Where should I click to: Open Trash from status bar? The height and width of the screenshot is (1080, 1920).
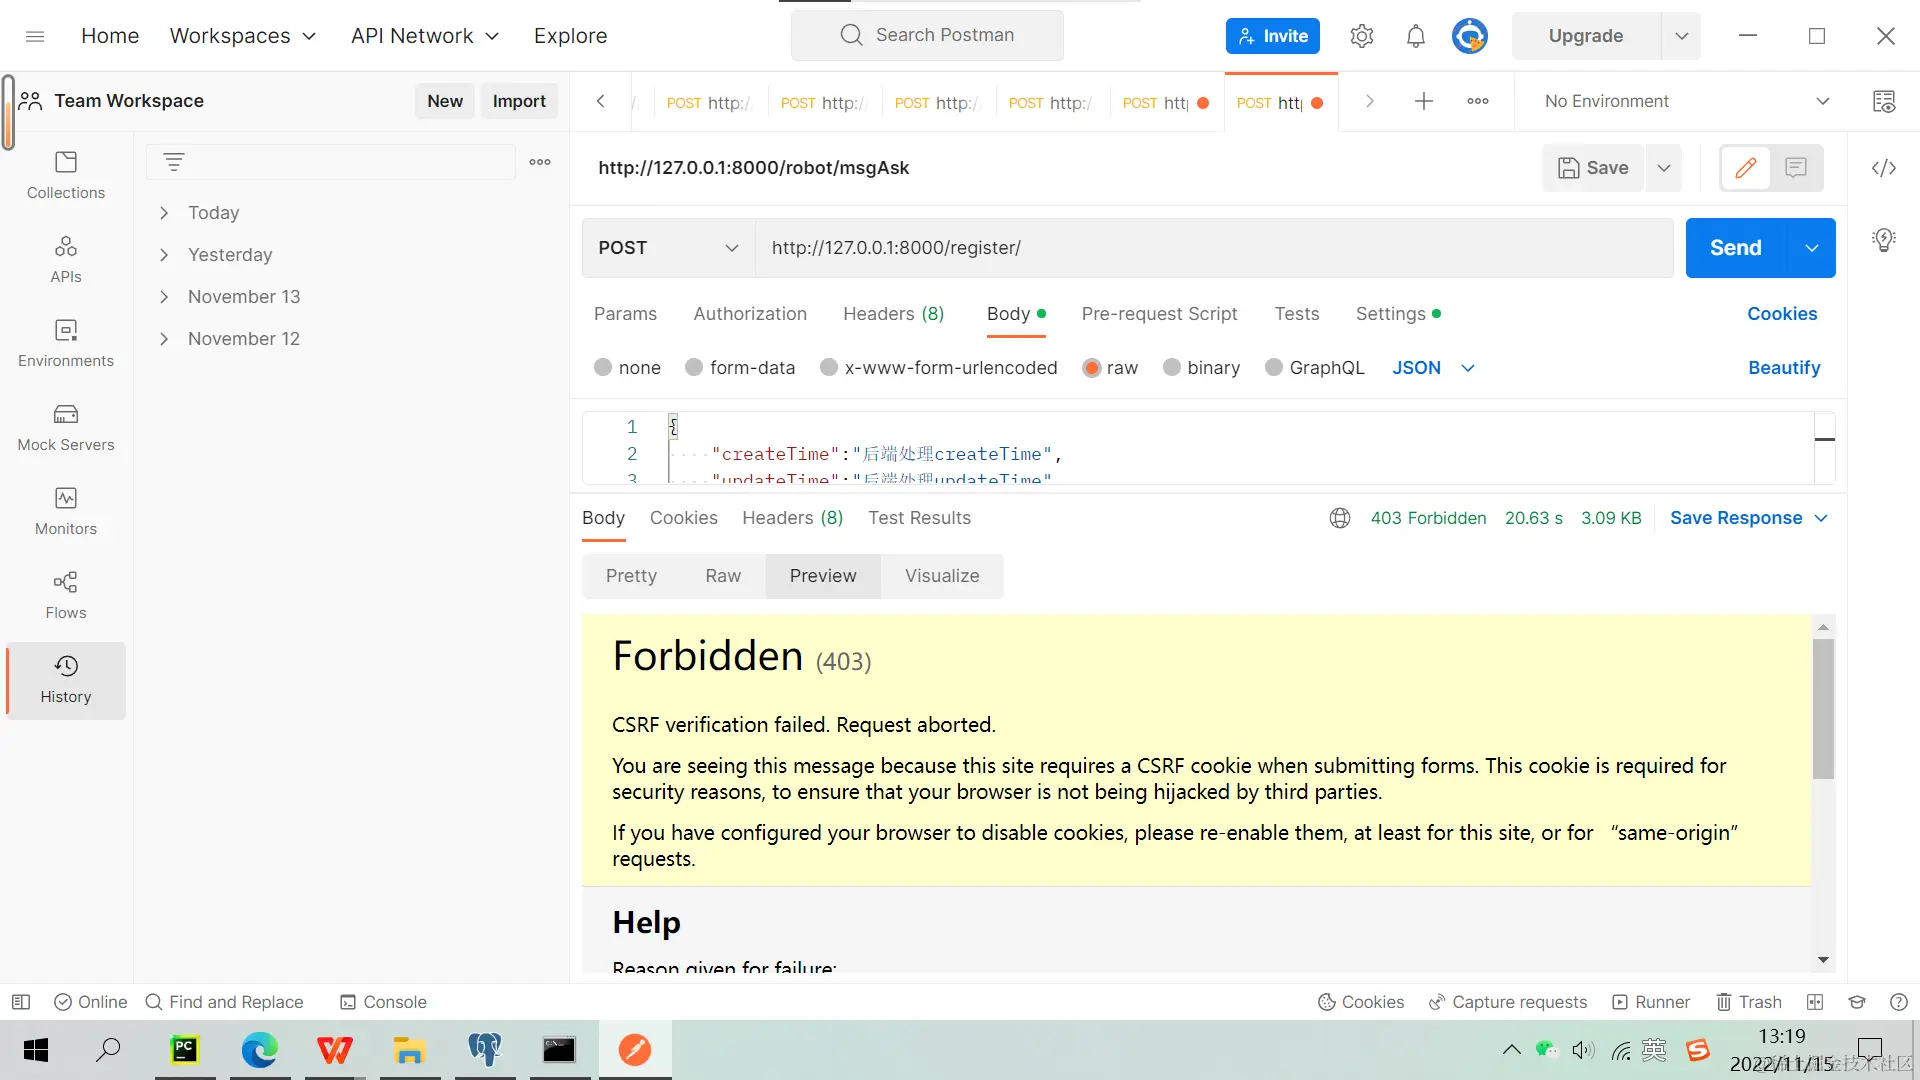click(1749, 1002)
